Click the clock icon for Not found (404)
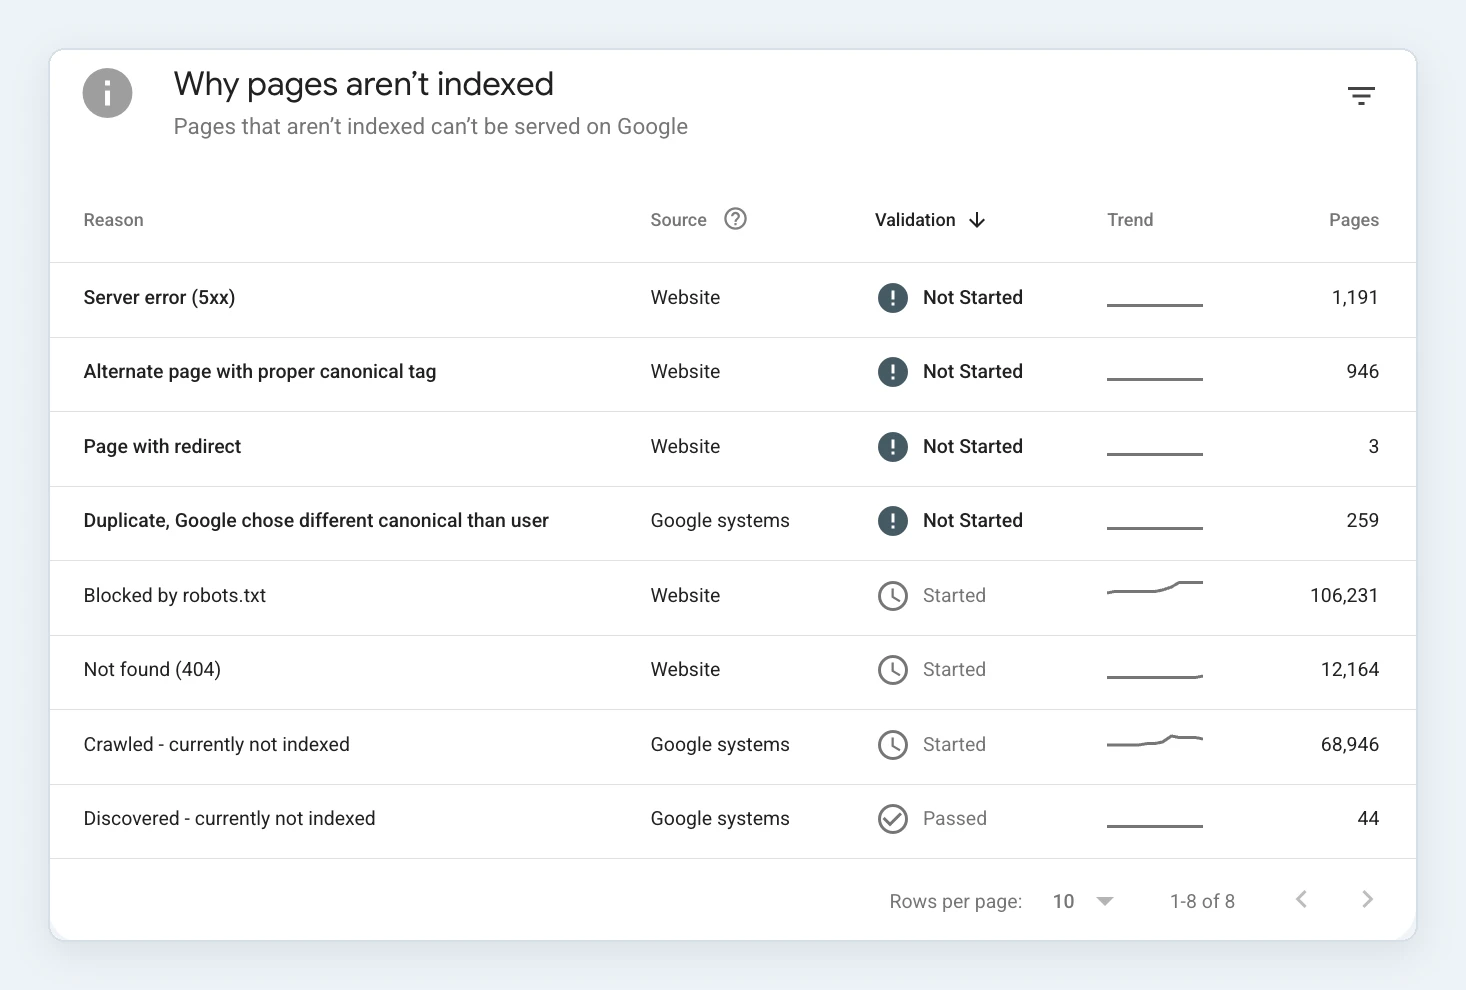This screenshot has width=1466, height=990. pyautogui.click(x=892, y=670)
